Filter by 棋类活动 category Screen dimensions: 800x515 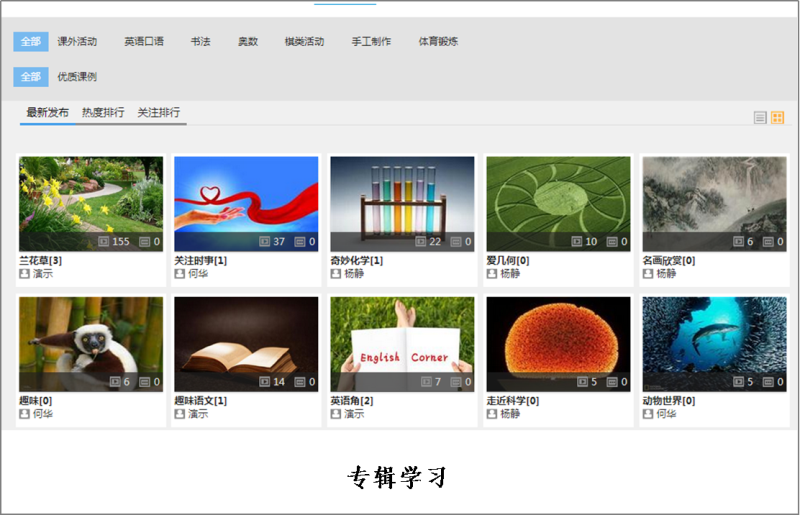coord(304,41)
